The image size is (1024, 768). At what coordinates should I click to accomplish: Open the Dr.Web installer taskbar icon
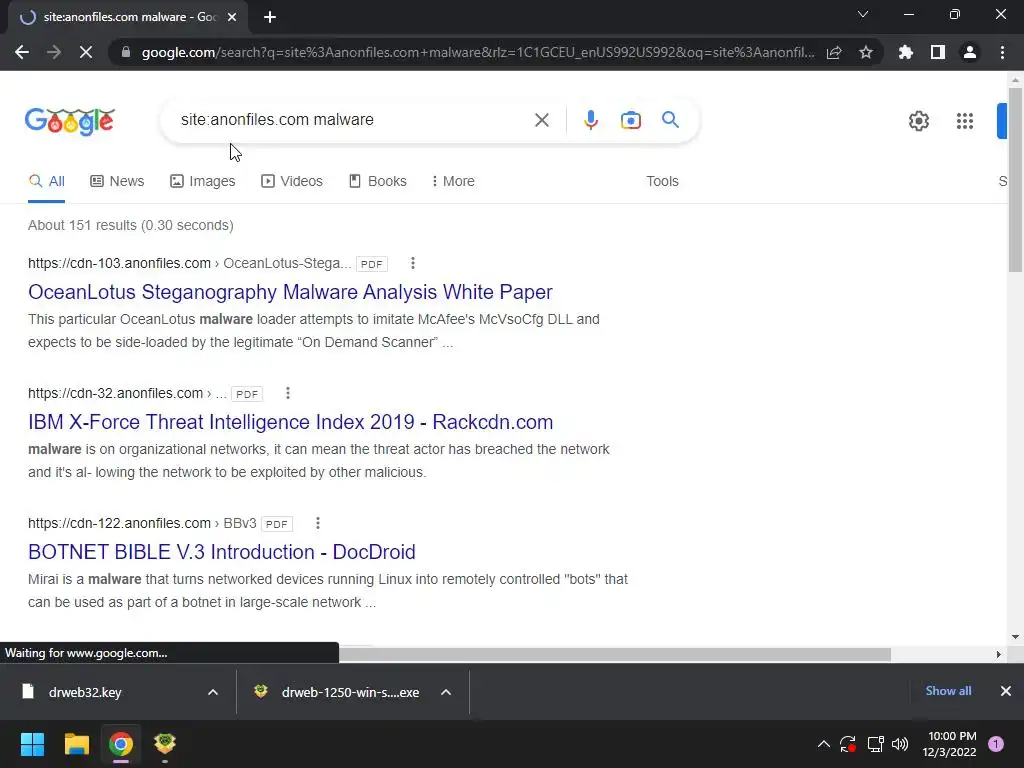coord(165,744)
